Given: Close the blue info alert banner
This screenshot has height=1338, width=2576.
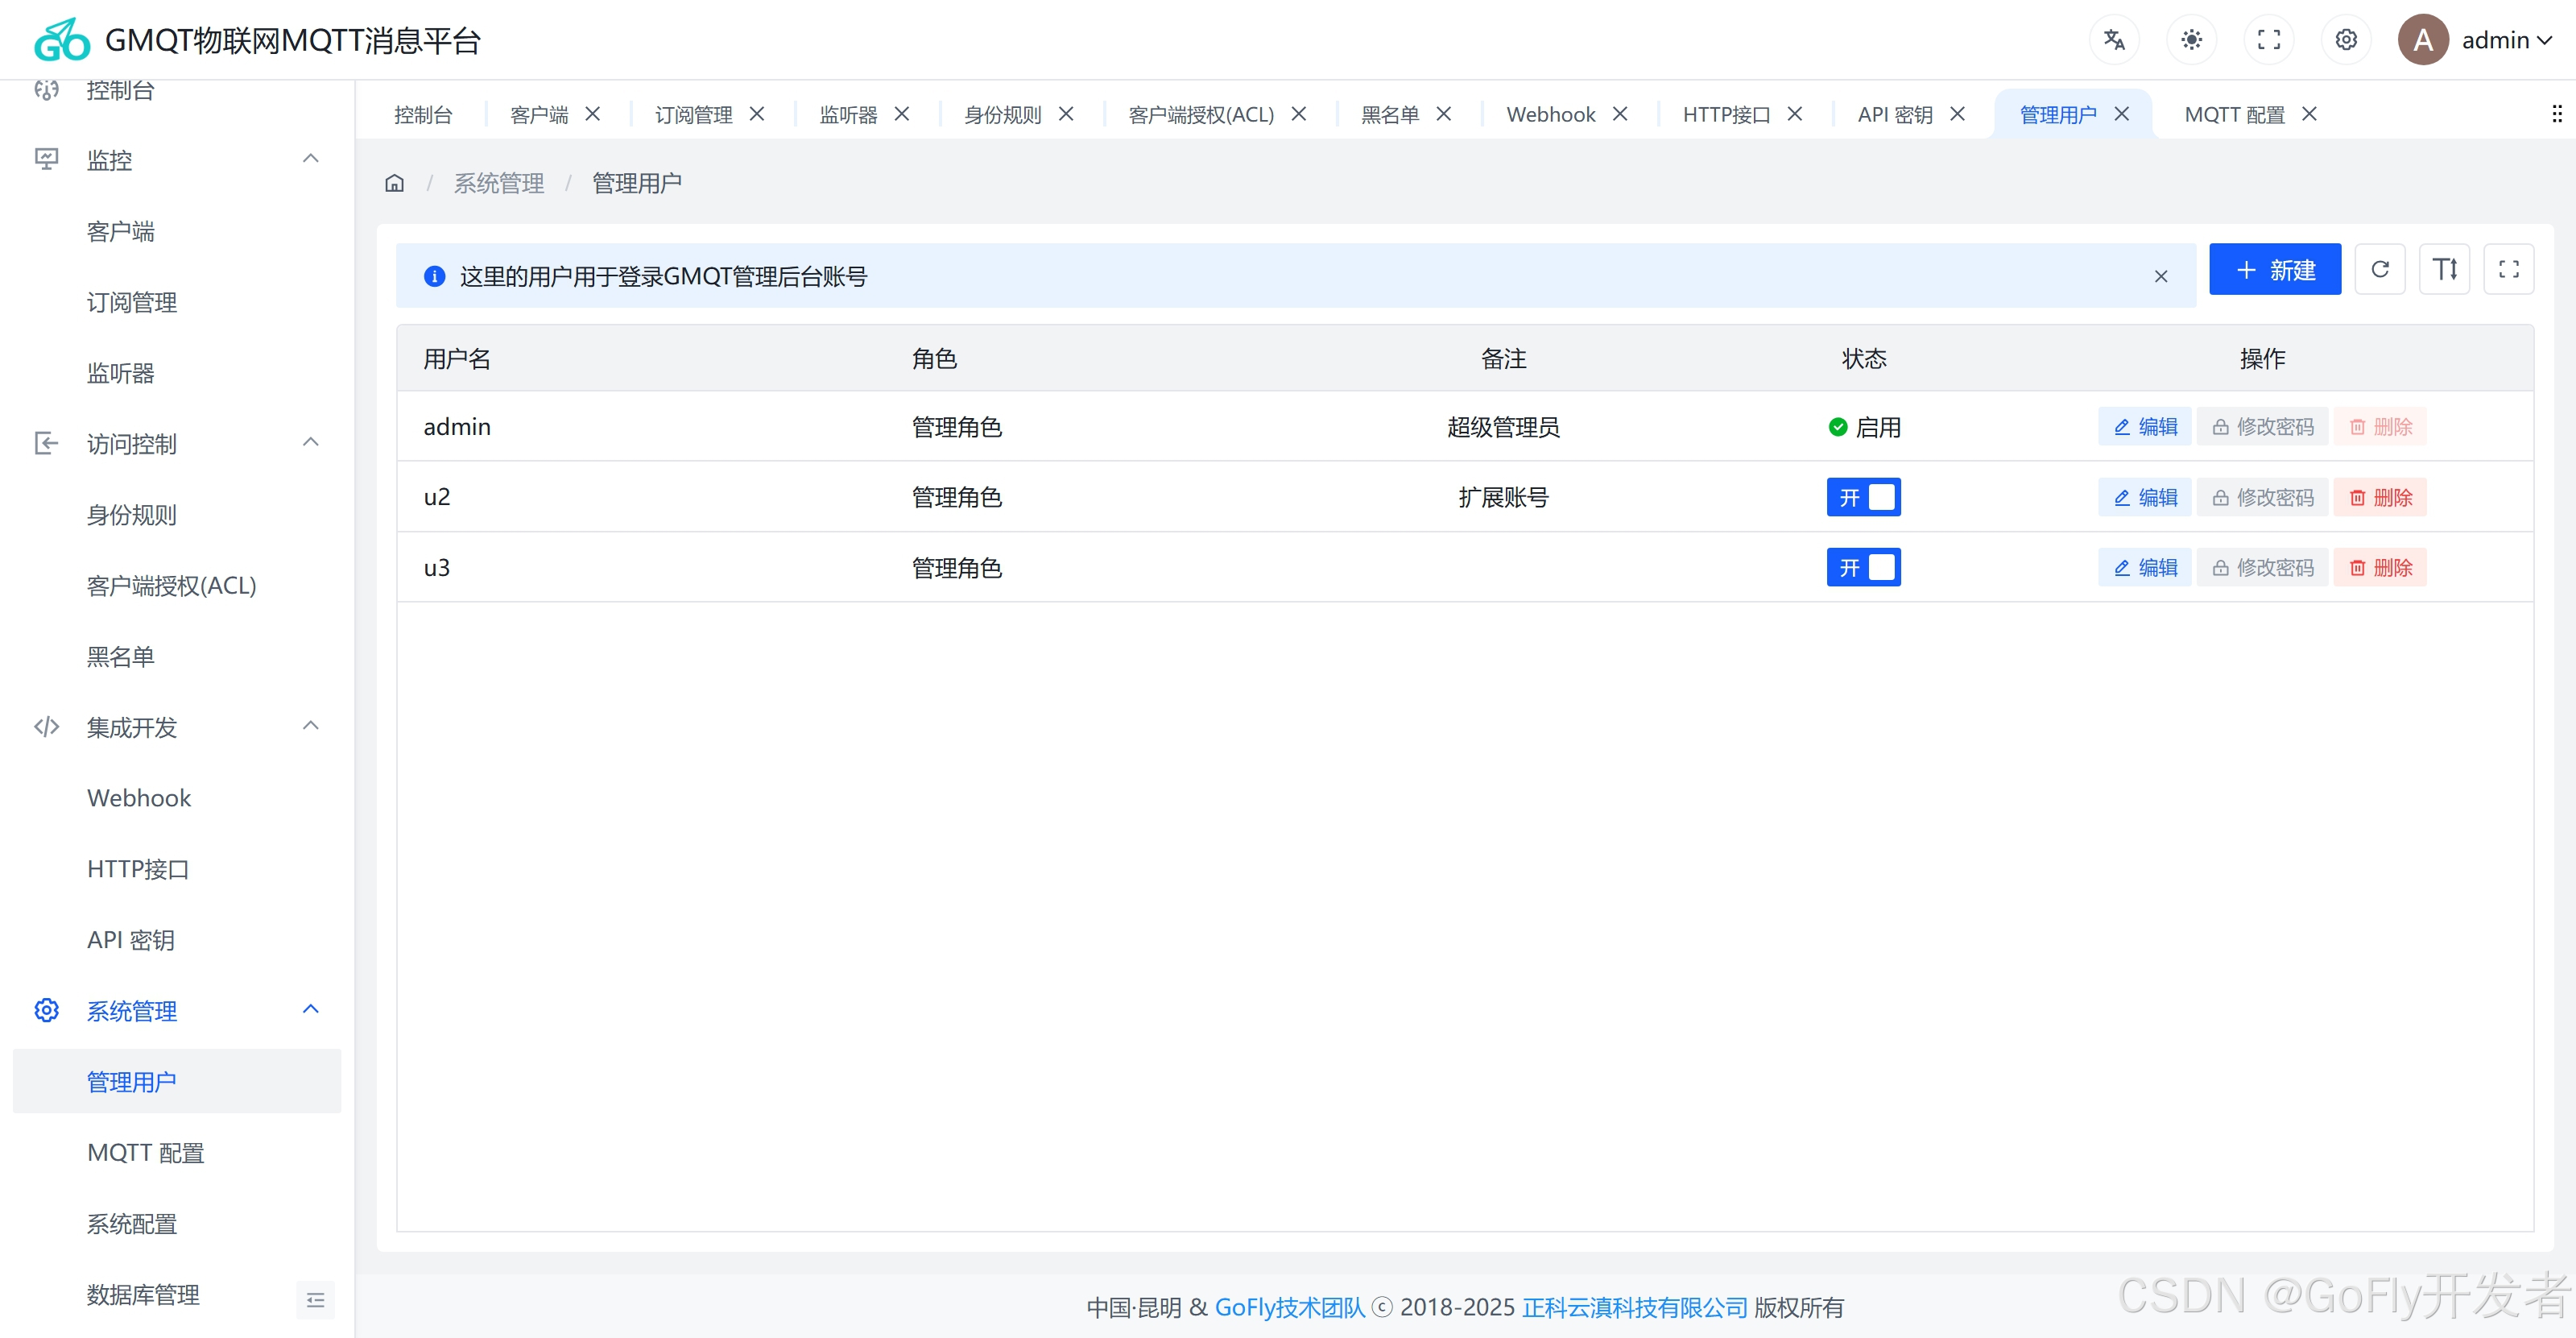Looking at the screenshot, I should click(x=2161, y=277).
